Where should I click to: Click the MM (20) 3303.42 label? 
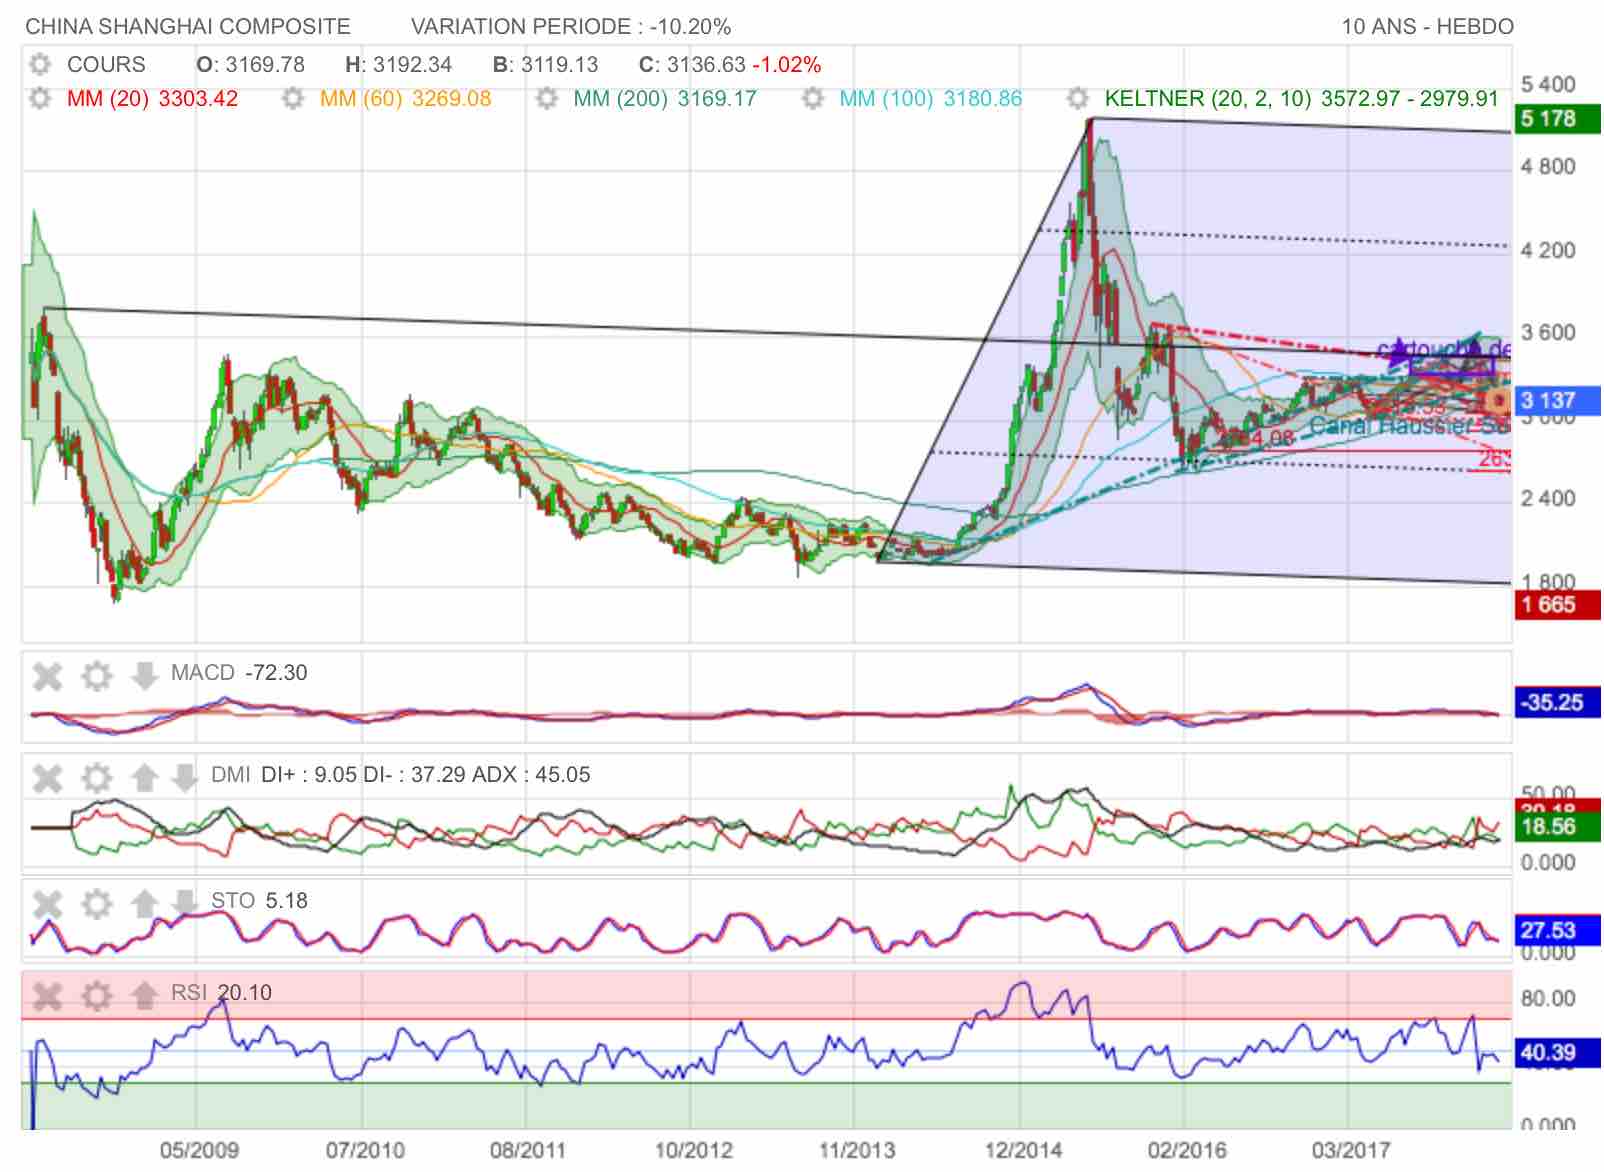[152, 99]
